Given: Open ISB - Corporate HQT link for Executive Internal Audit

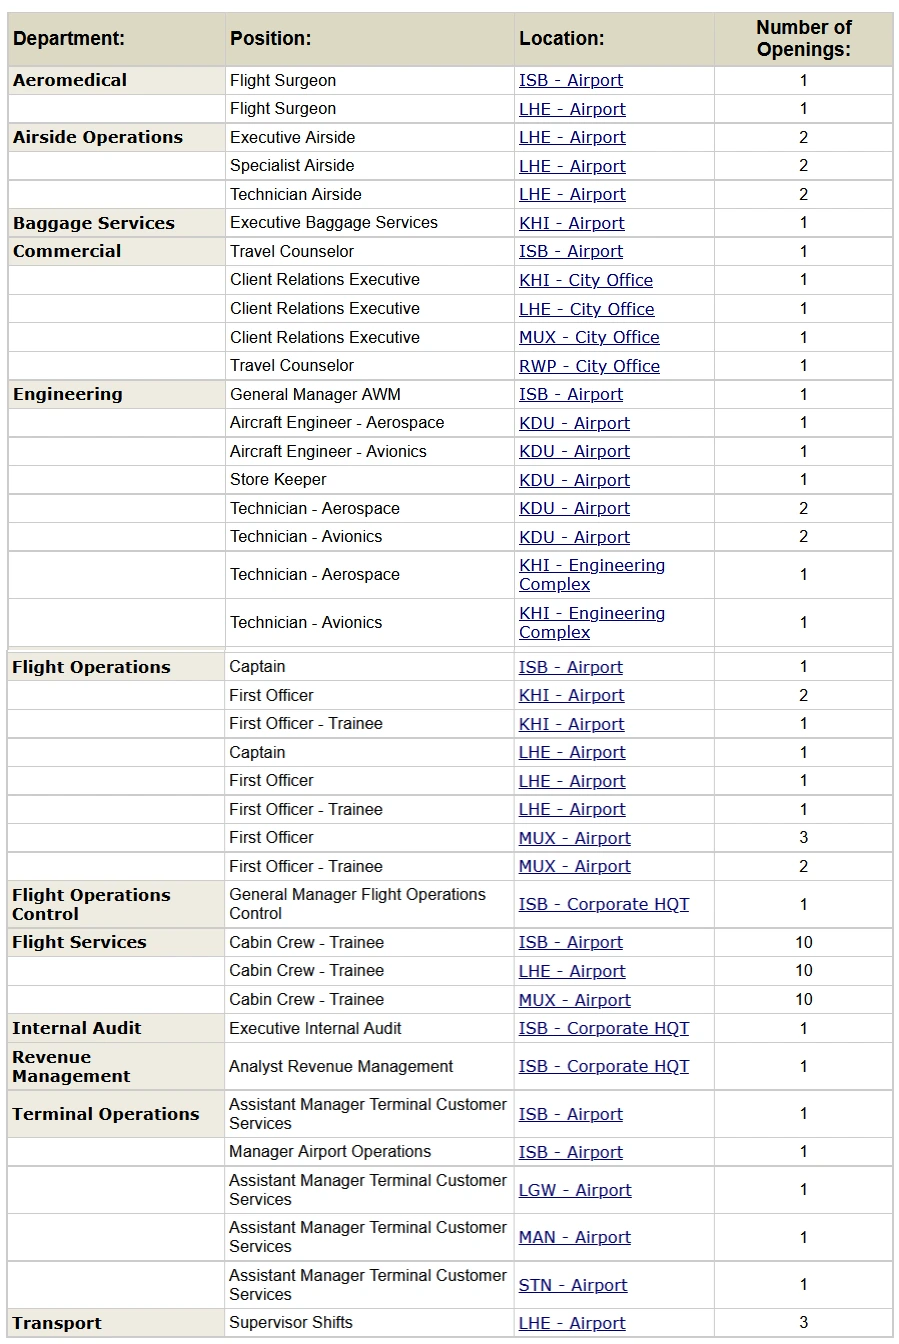Looking at the screenshot, I should pos(604,1029).
